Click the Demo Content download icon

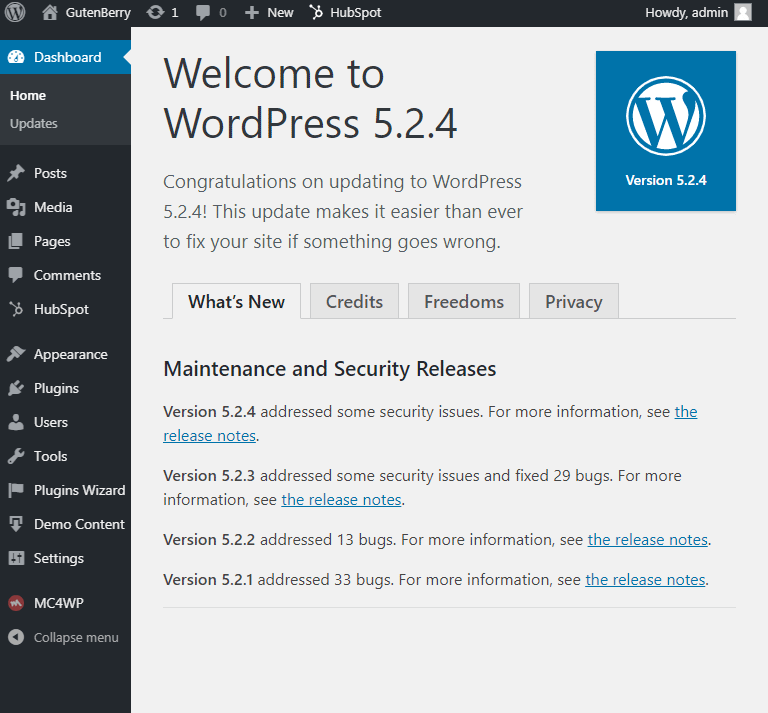[16, 524]
